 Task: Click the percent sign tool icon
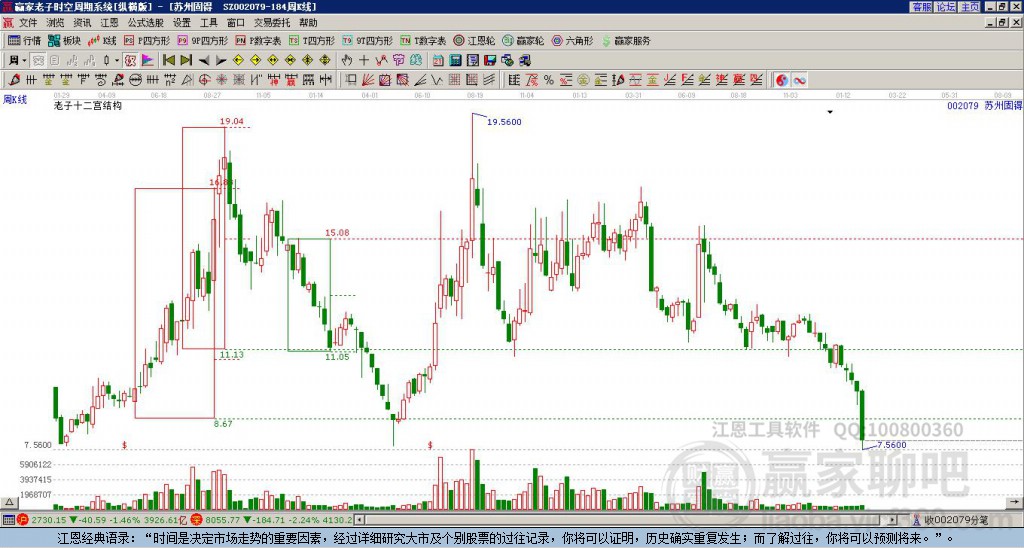tap(548, 80)
